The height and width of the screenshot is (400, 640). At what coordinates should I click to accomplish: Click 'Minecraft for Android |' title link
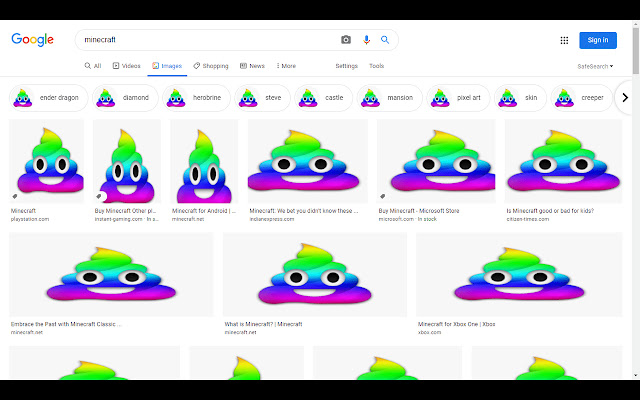click(x=204, y=211)
